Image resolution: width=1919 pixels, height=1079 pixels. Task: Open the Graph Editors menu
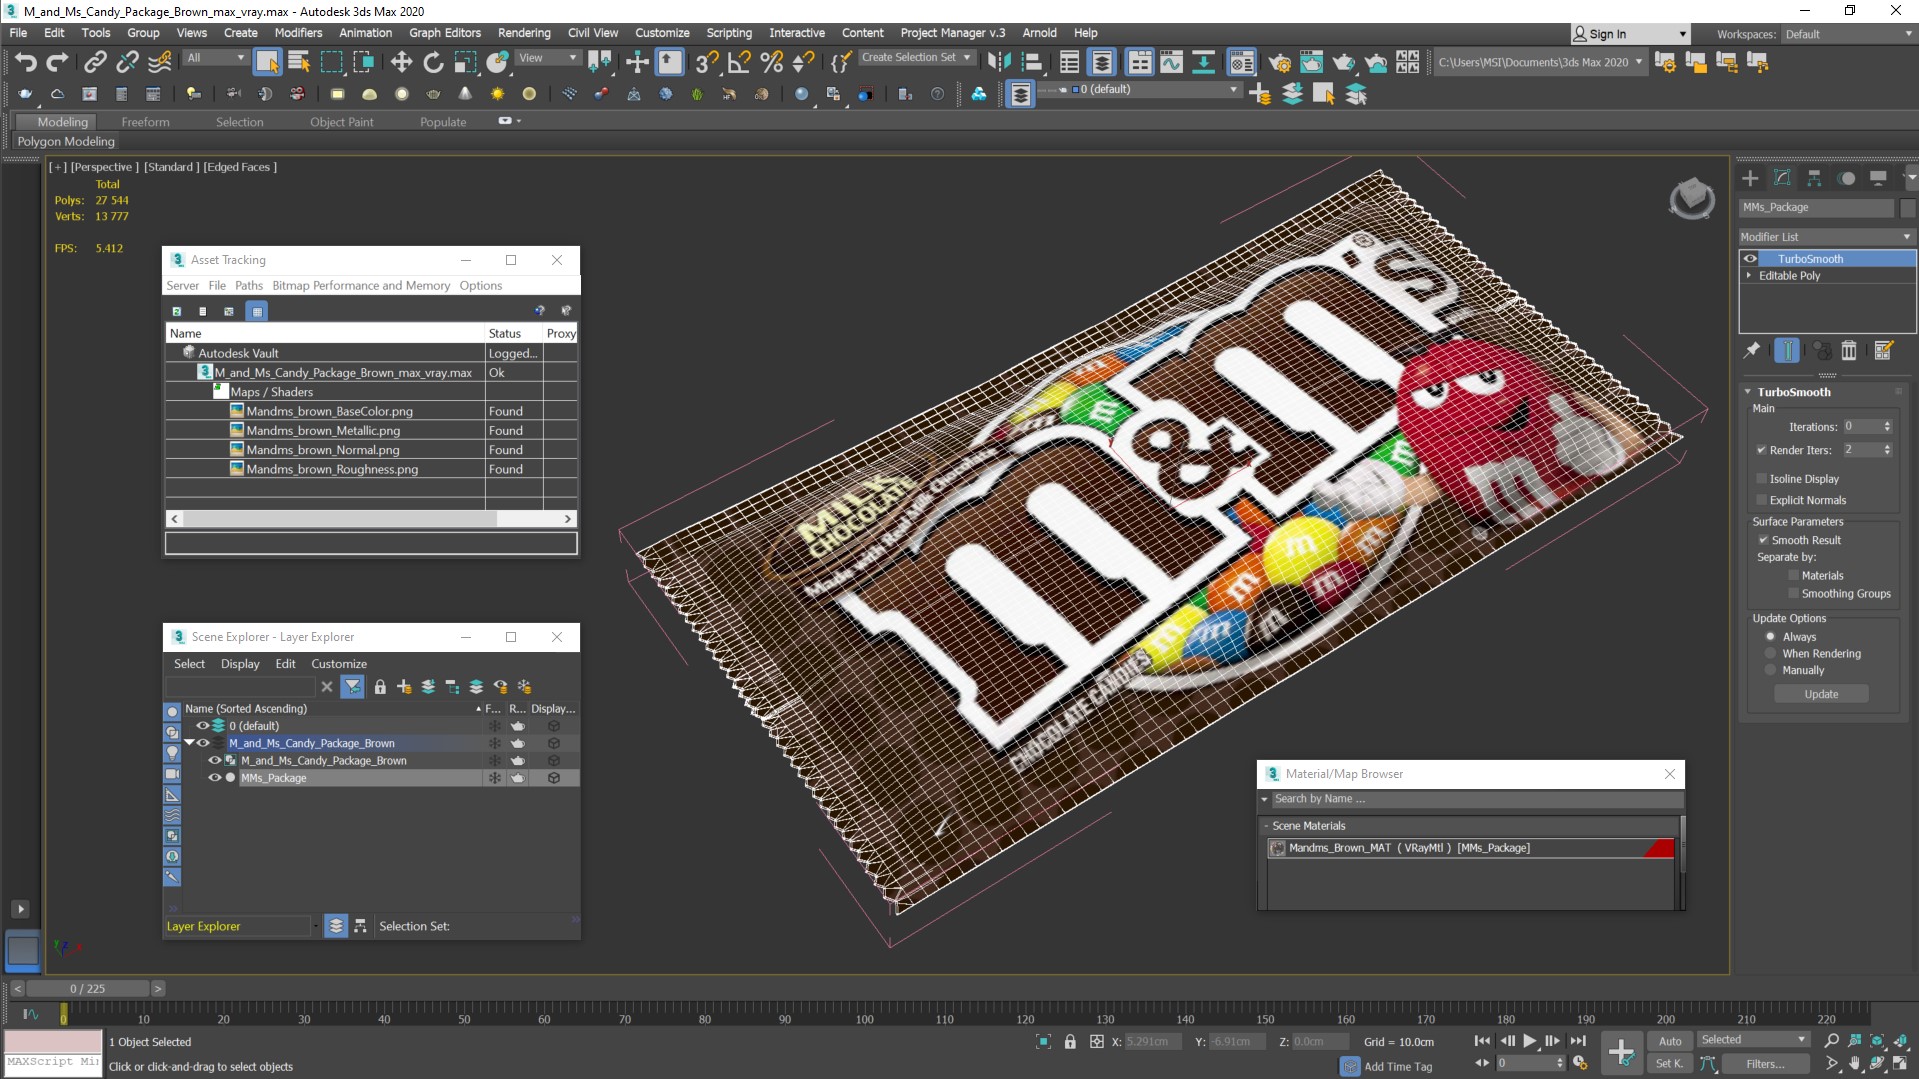445,33
